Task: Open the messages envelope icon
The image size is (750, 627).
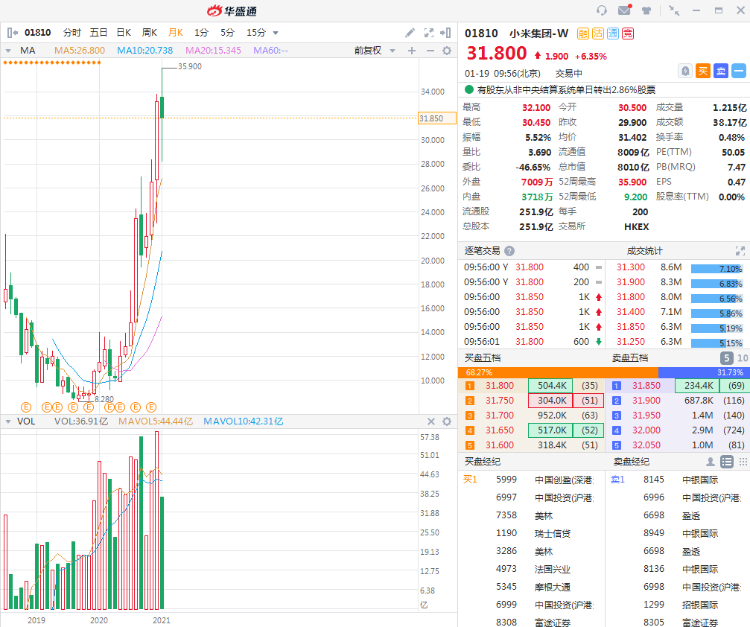Action: click(624, 10)
